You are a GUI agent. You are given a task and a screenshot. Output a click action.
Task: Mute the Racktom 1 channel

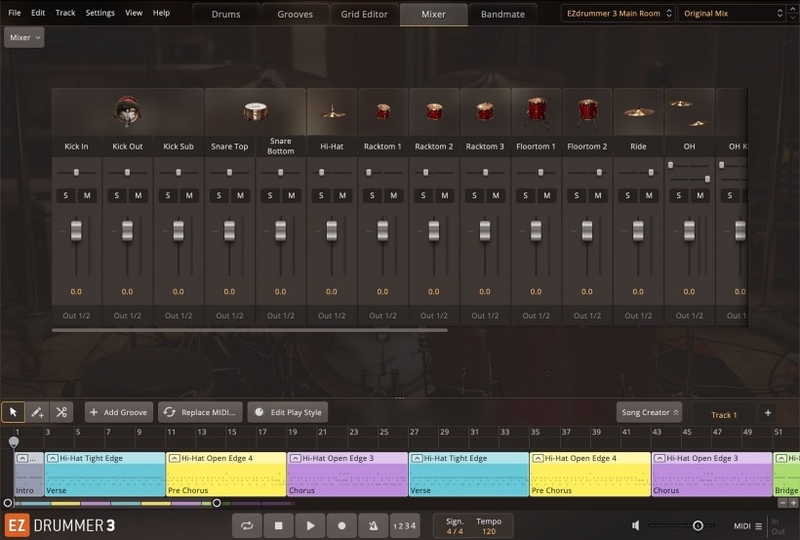pos(393,195)
